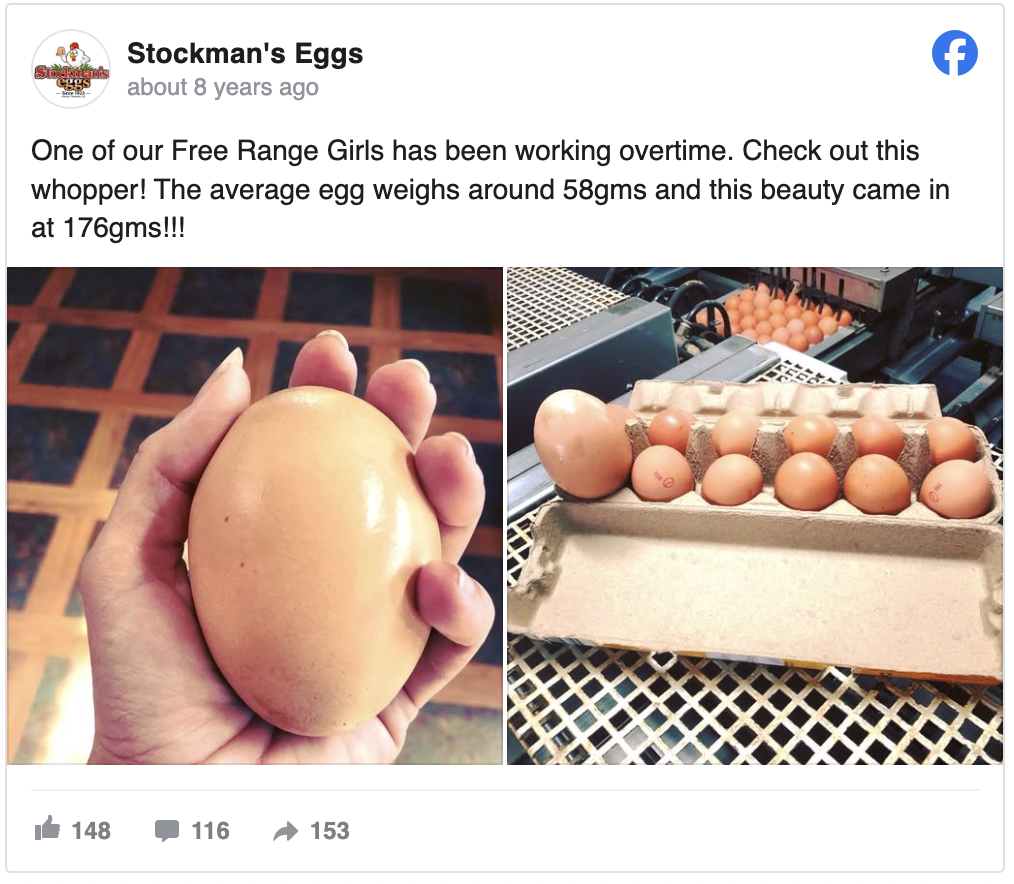The height and width of the screenshot is (884, 1014).
Task: Click the "about 8 years ago" timestamp
Action: [222, 87]
